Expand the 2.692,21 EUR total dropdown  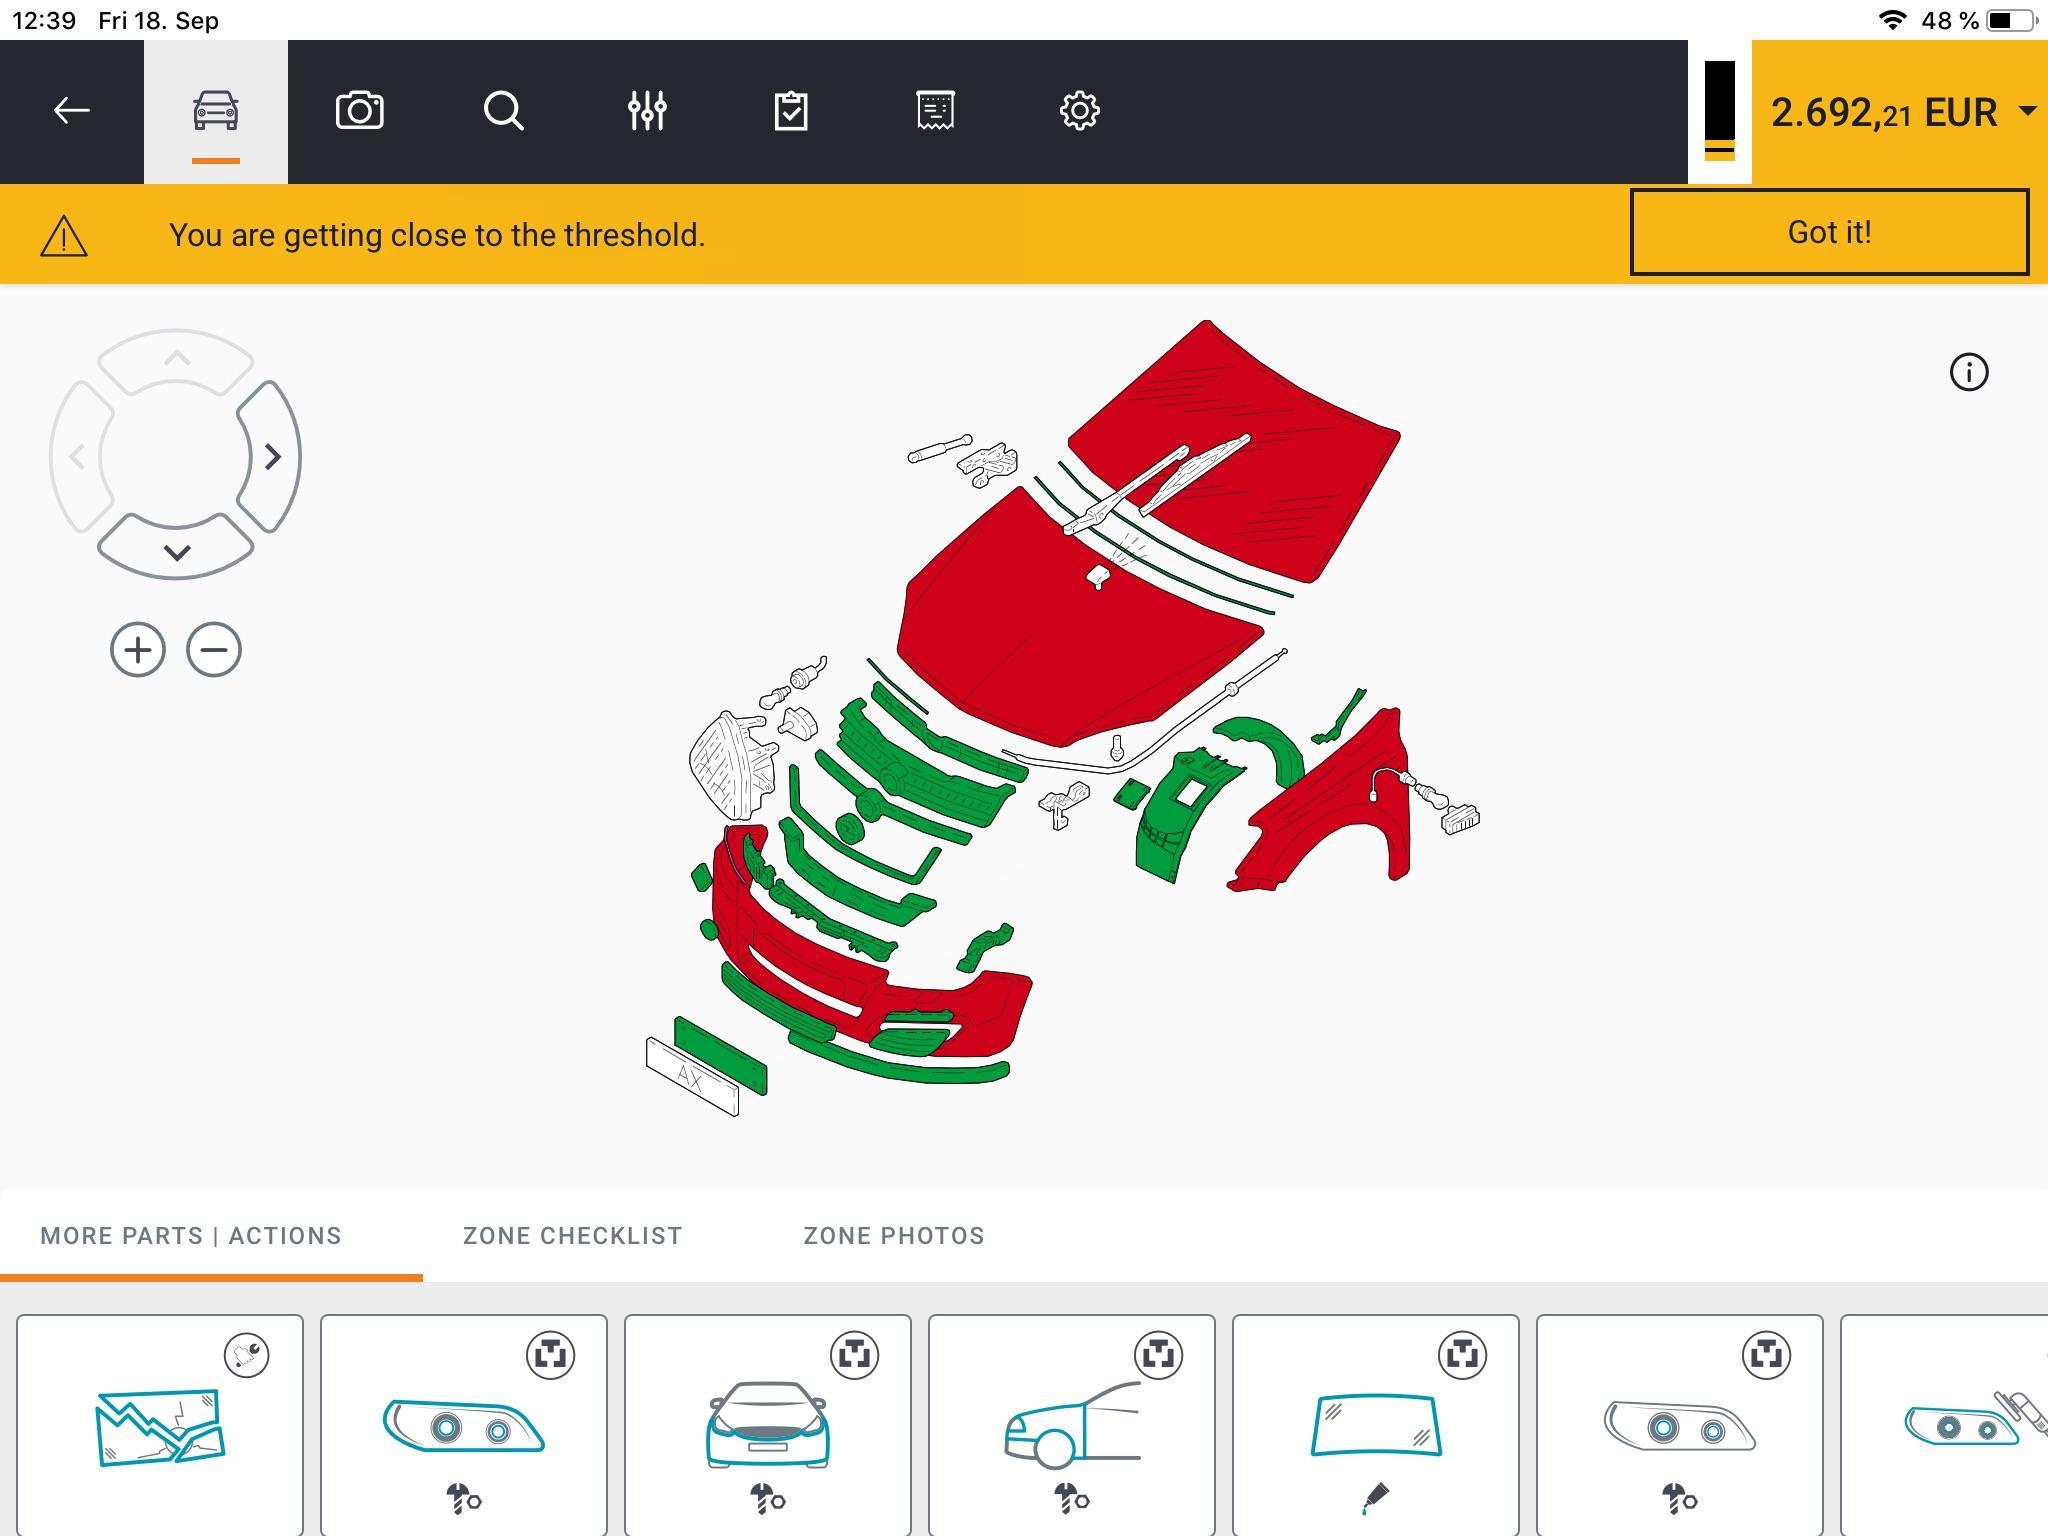pos(1900,112)
